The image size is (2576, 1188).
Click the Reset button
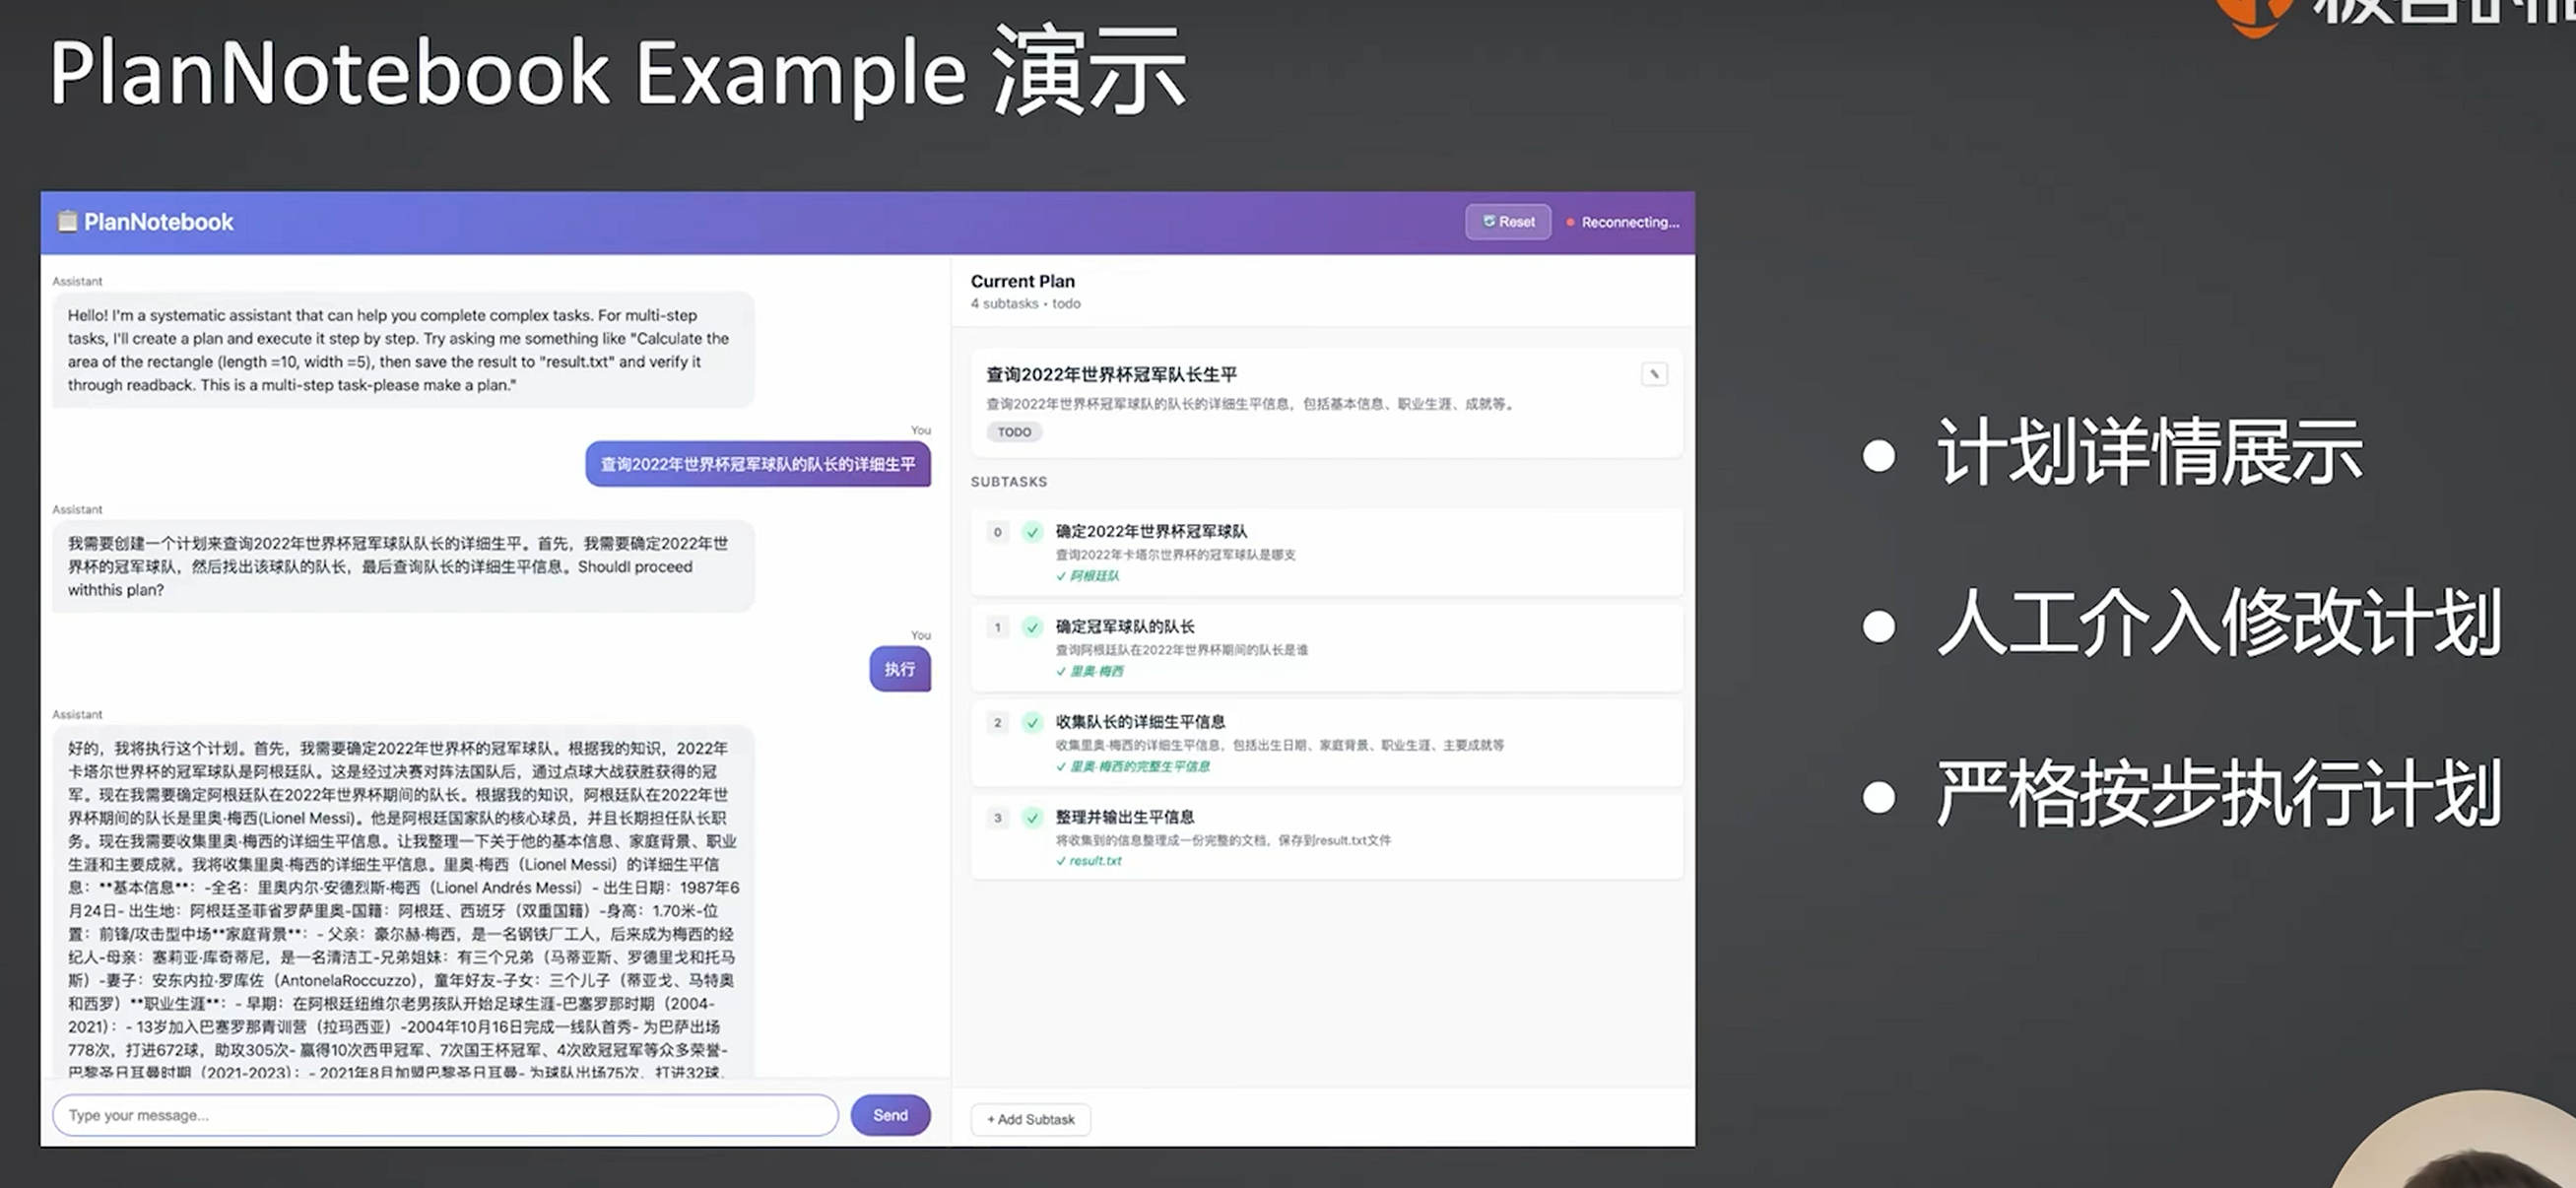point(1507,222)
